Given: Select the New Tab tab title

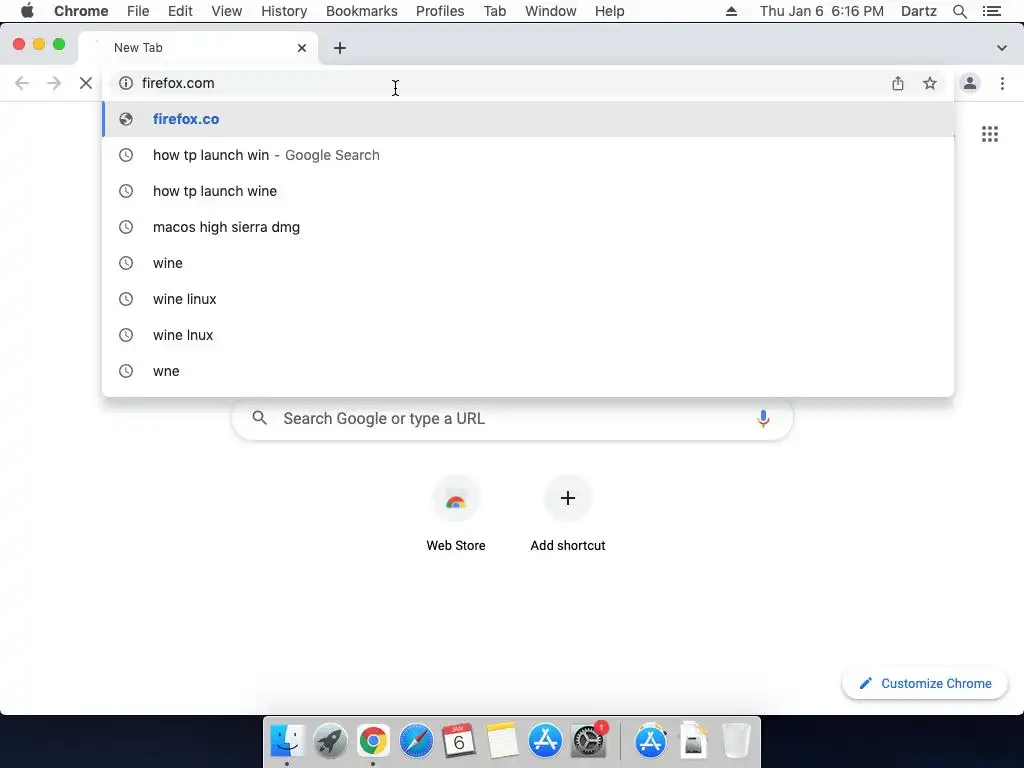Looking at the screenshot, I should tap(138, 48).
